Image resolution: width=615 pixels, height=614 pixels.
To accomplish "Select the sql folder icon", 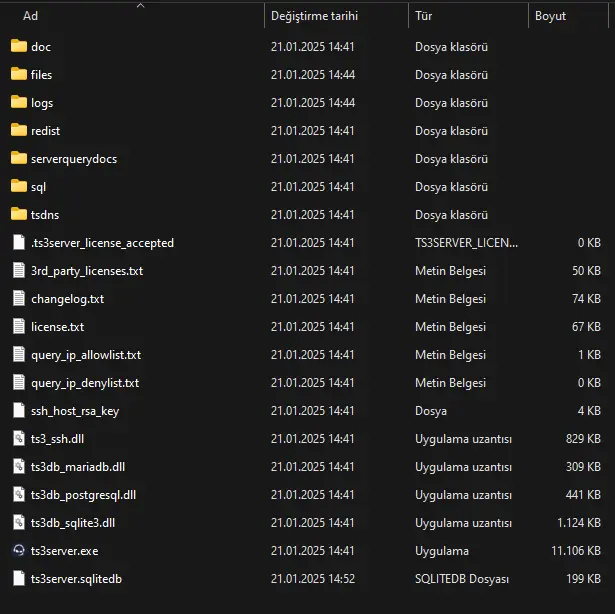I will point(19,186).
